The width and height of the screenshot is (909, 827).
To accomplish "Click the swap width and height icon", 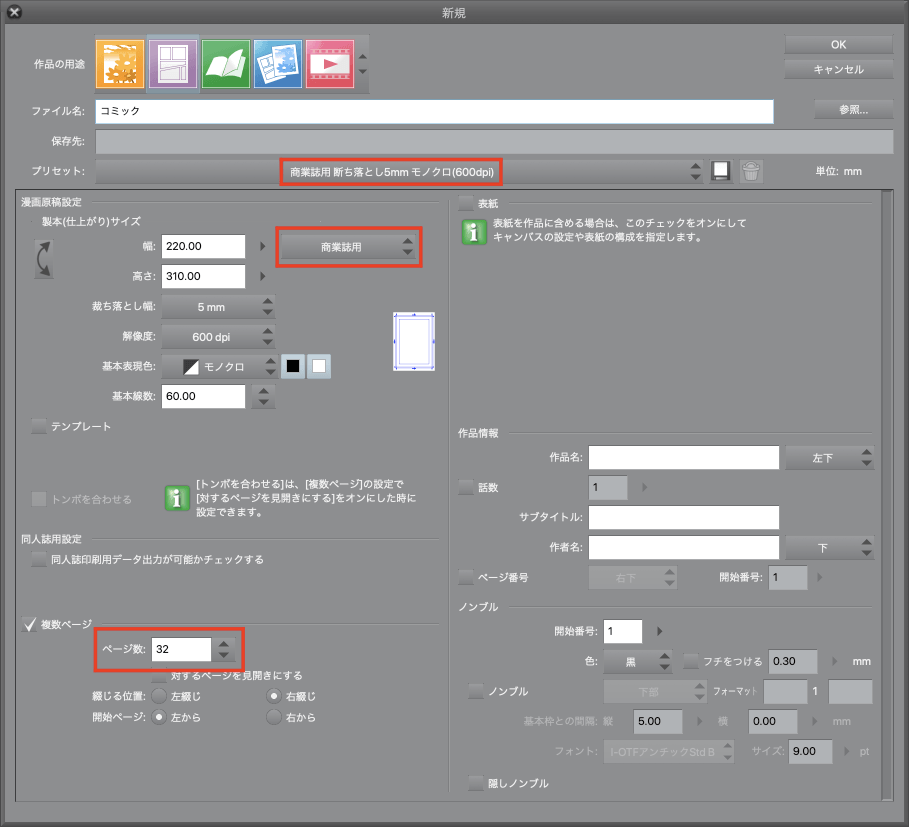I will 43,259.
